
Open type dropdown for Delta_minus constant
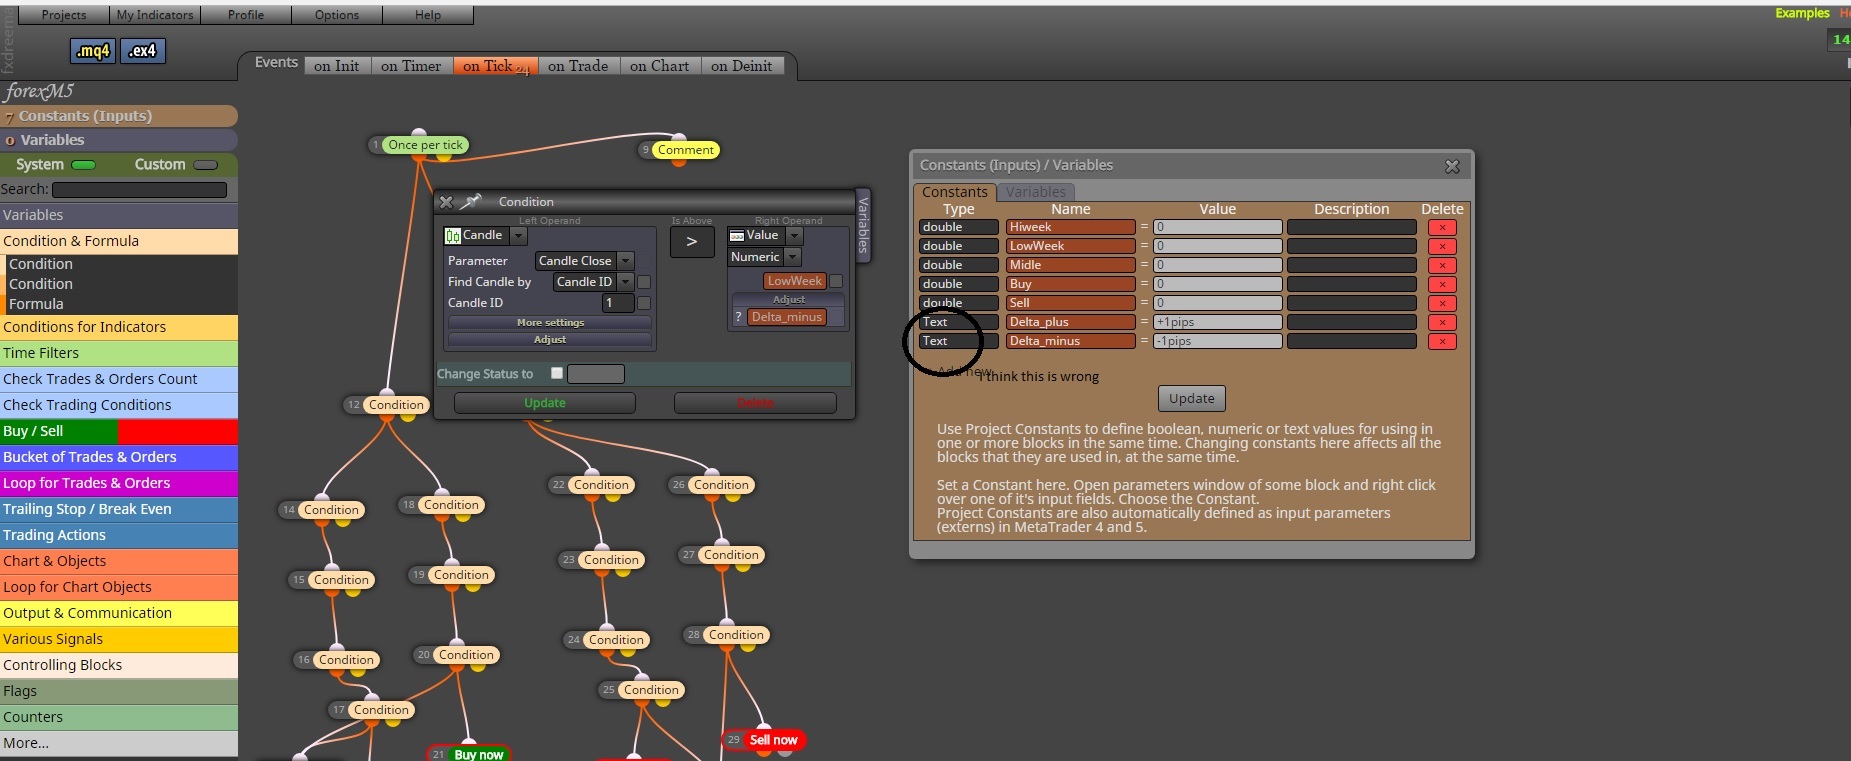coord(959,341)
